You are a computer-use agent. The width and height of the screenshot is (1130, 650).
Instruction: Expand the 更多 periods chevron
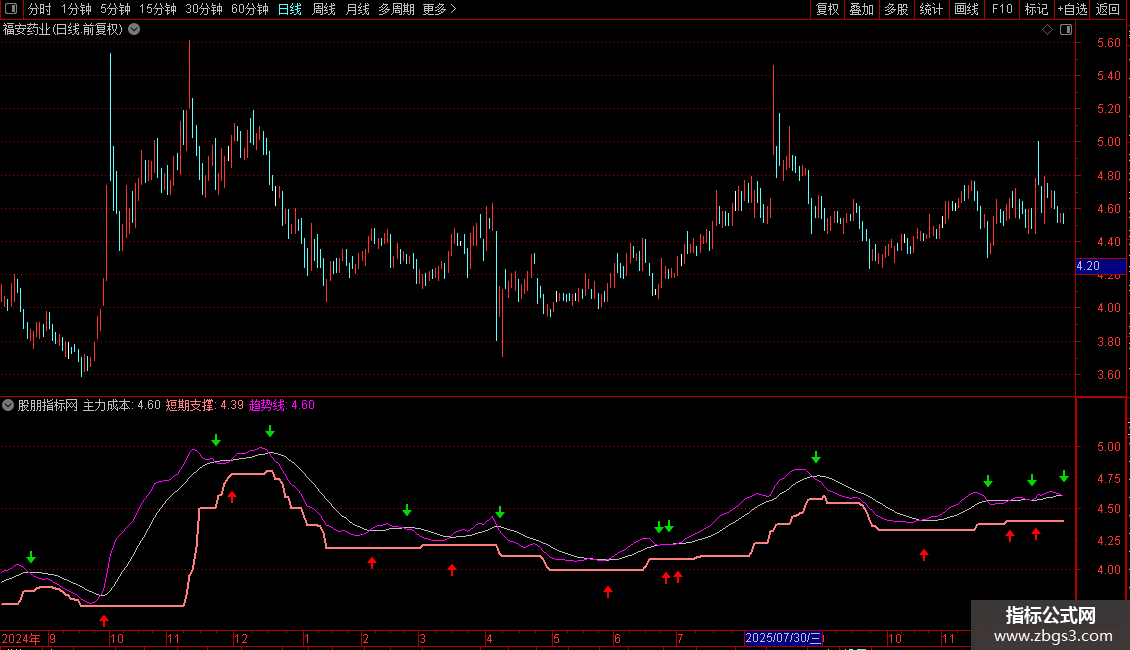click(x=453, y=9)
